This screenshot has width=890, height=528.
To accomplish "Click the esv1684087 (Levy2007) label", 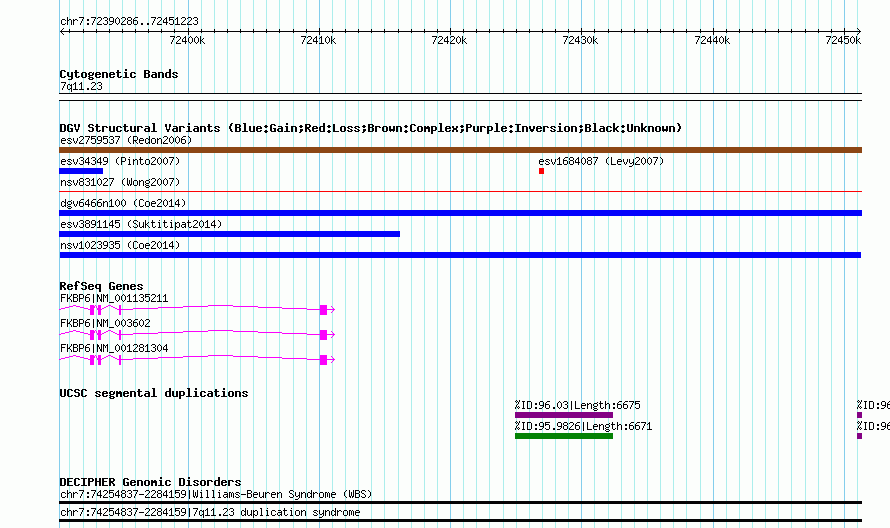I will click(x=601, y=161).
